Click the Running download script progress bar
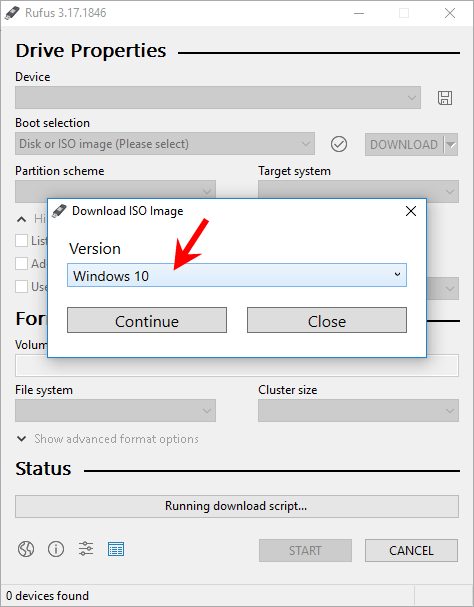This screenshot has width=474, height=607. tap(237, 506)
